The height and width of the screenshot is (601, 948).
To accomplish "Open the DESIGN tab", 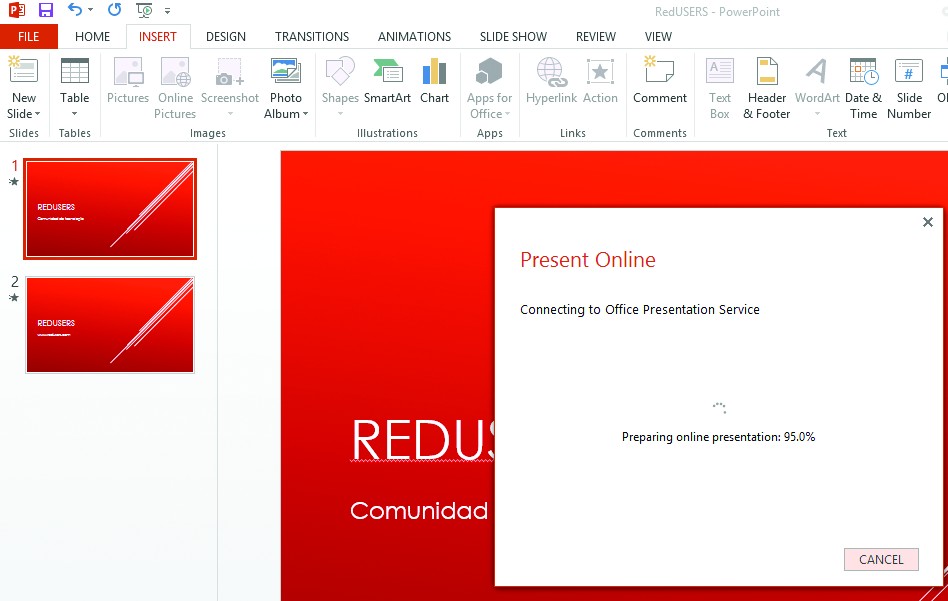I will click(x=226, y=37).
